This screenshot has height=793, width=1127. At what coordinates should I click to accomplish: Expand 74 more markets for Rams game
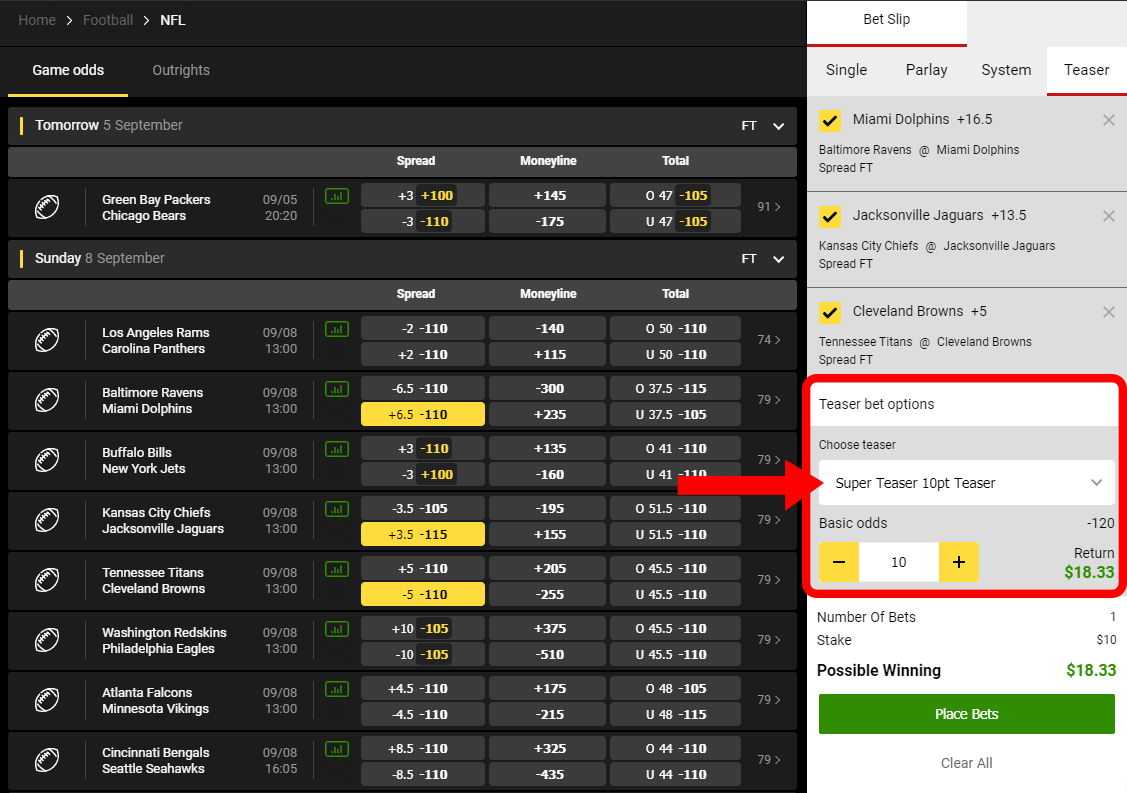[x=769, y=340]
